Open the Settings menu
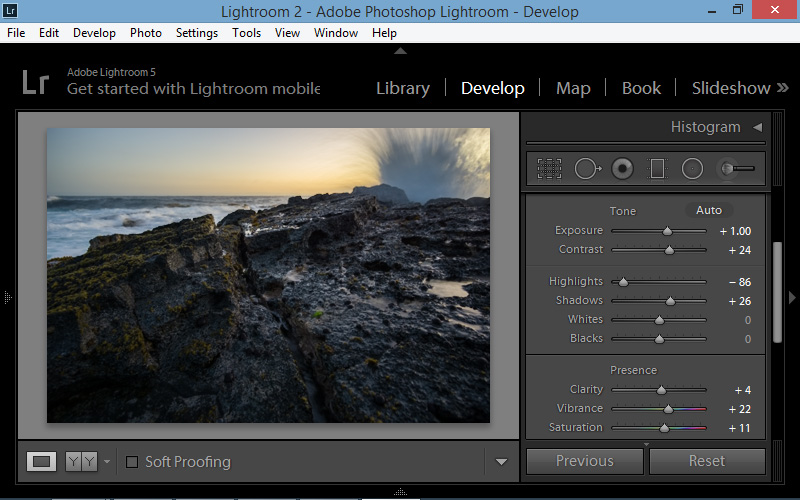Screen dimensions: 800x500 [196, 33]
